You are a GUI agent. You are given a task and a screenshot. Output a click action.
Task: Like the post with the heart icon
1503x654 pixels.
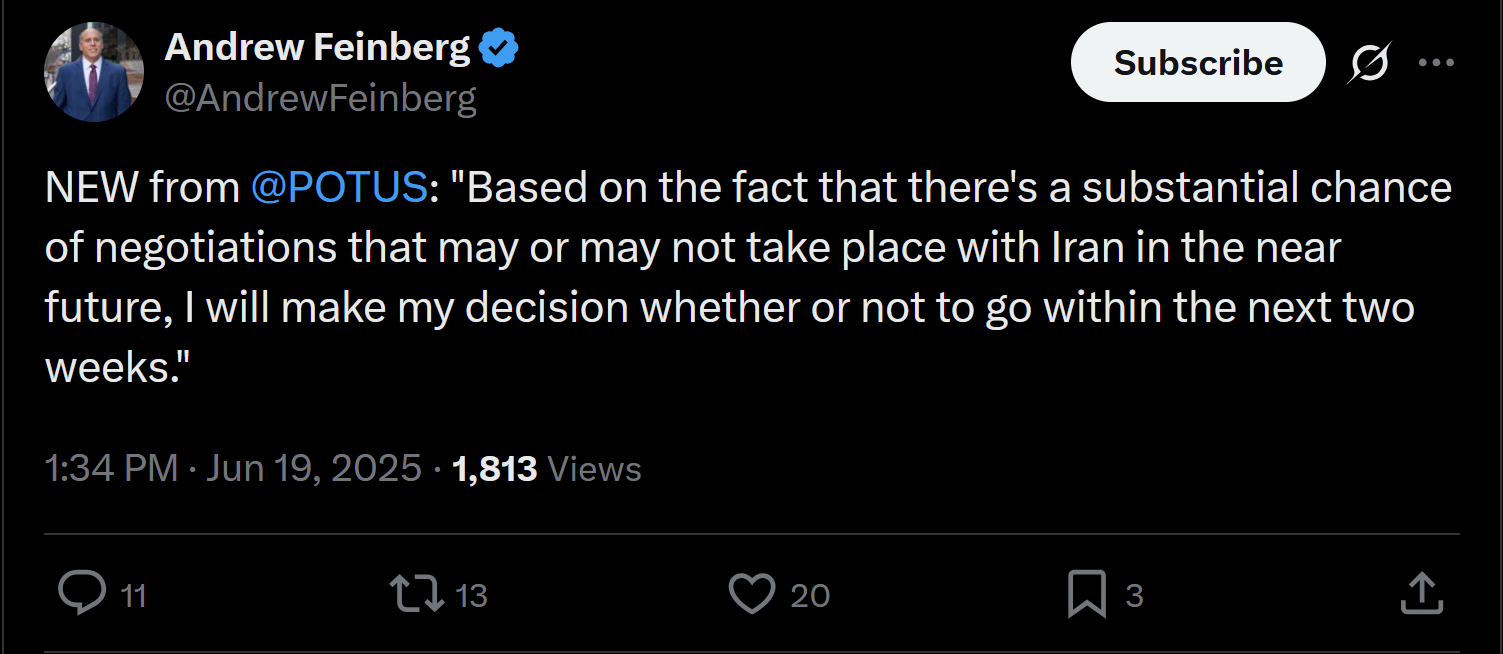pos(751,594)
